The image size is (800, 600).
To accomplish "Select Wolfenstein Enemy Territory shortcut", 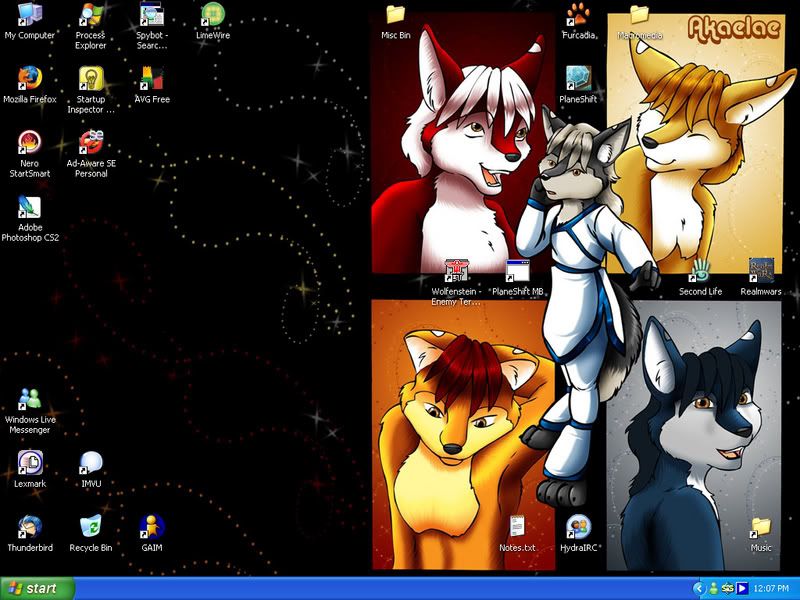I will [x=456, y=283].
